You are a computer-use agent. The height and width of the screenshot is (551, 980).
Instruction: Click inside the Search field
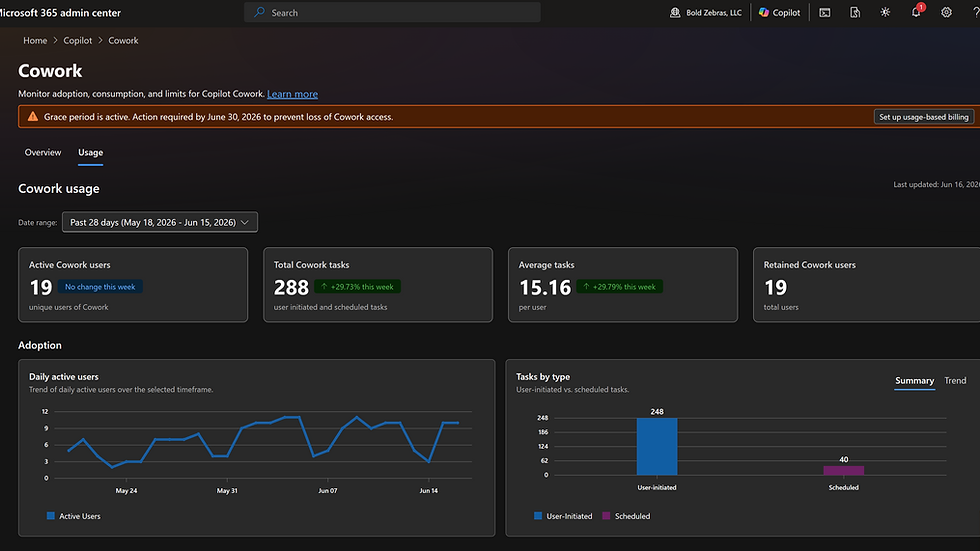[392, 12]
